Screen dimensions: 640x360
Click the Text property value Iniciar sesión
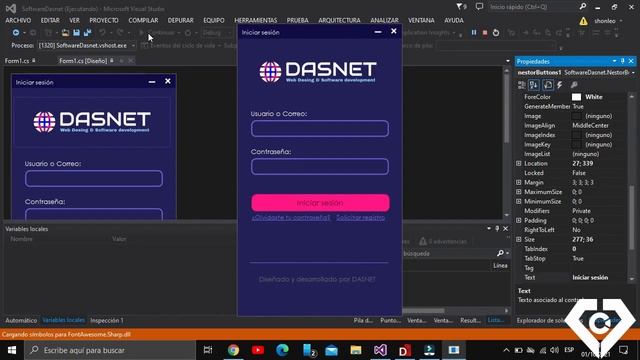click(x=590, y=278)
